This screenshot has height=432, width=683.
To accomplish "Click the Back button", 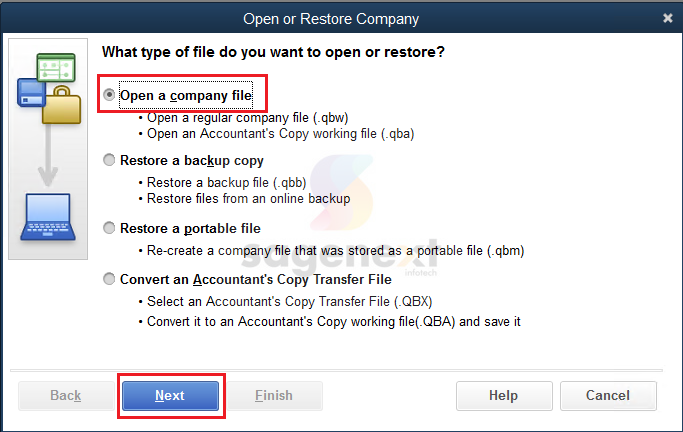I will coord(66,395).
